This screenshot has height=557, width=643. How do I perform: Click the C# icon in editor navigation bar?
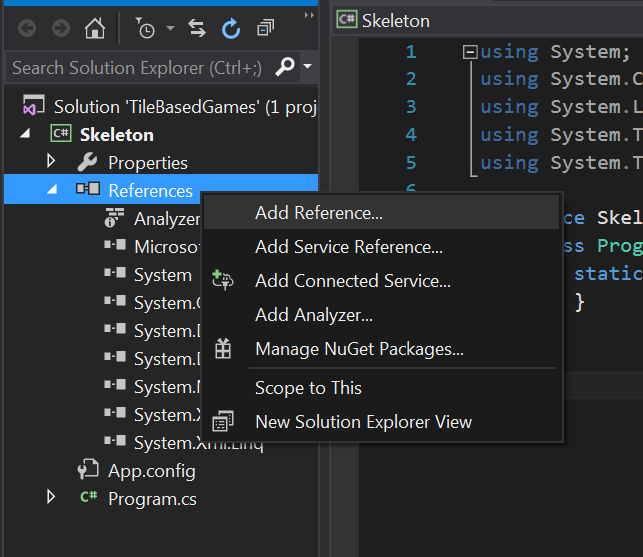(x=347, y=19)
